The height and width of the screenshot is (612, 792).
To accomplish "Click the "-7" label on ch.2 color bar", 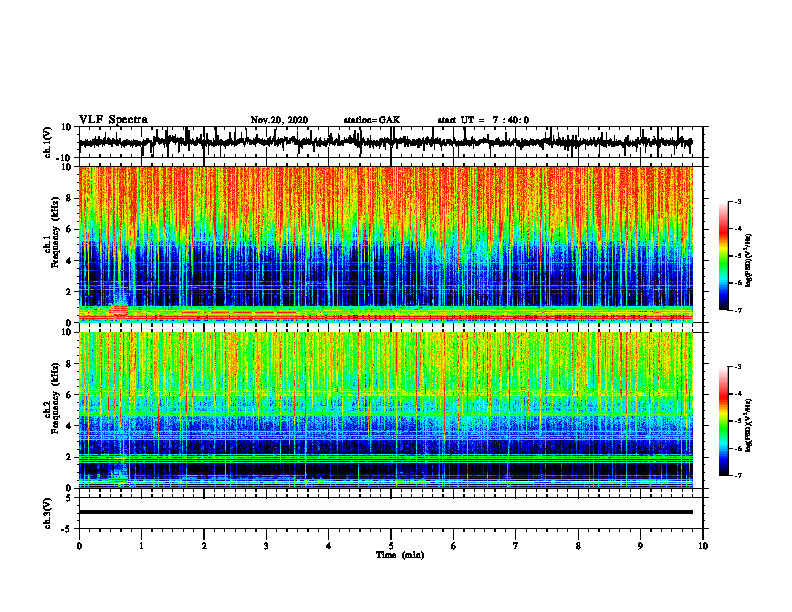I will (737, 476).
